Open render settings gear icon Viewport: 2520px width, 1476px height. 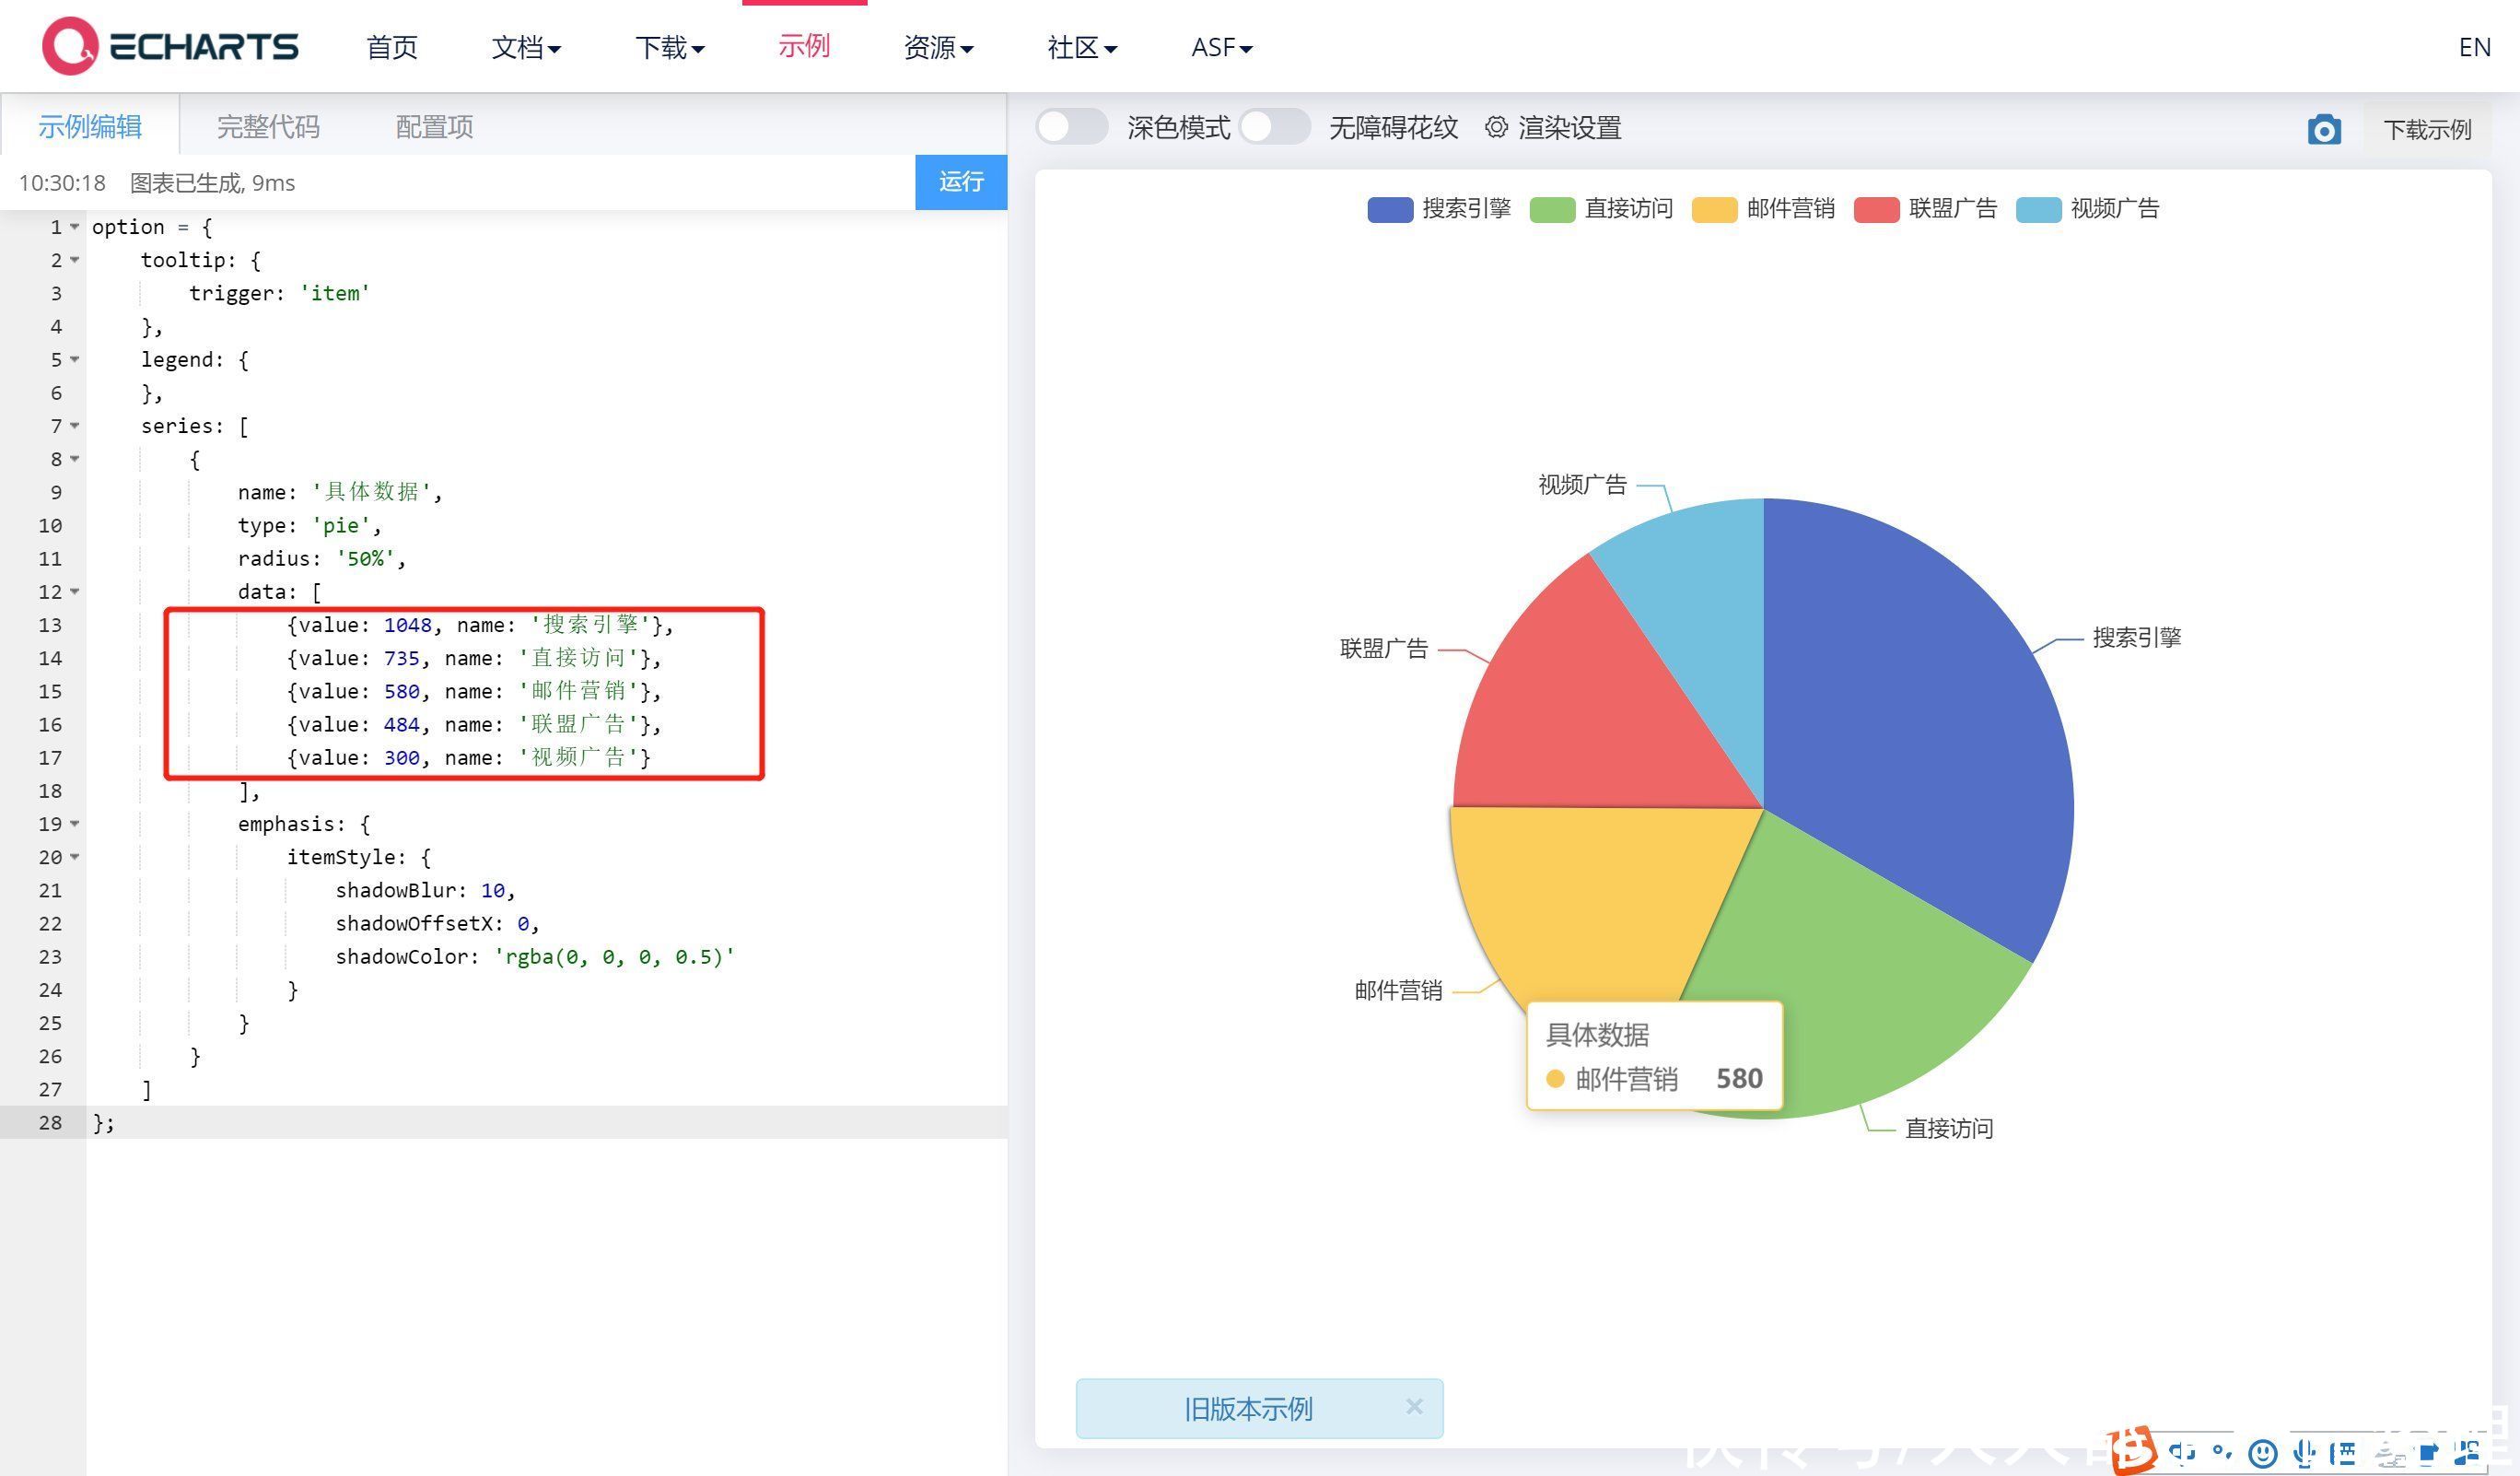point(1496,127)
